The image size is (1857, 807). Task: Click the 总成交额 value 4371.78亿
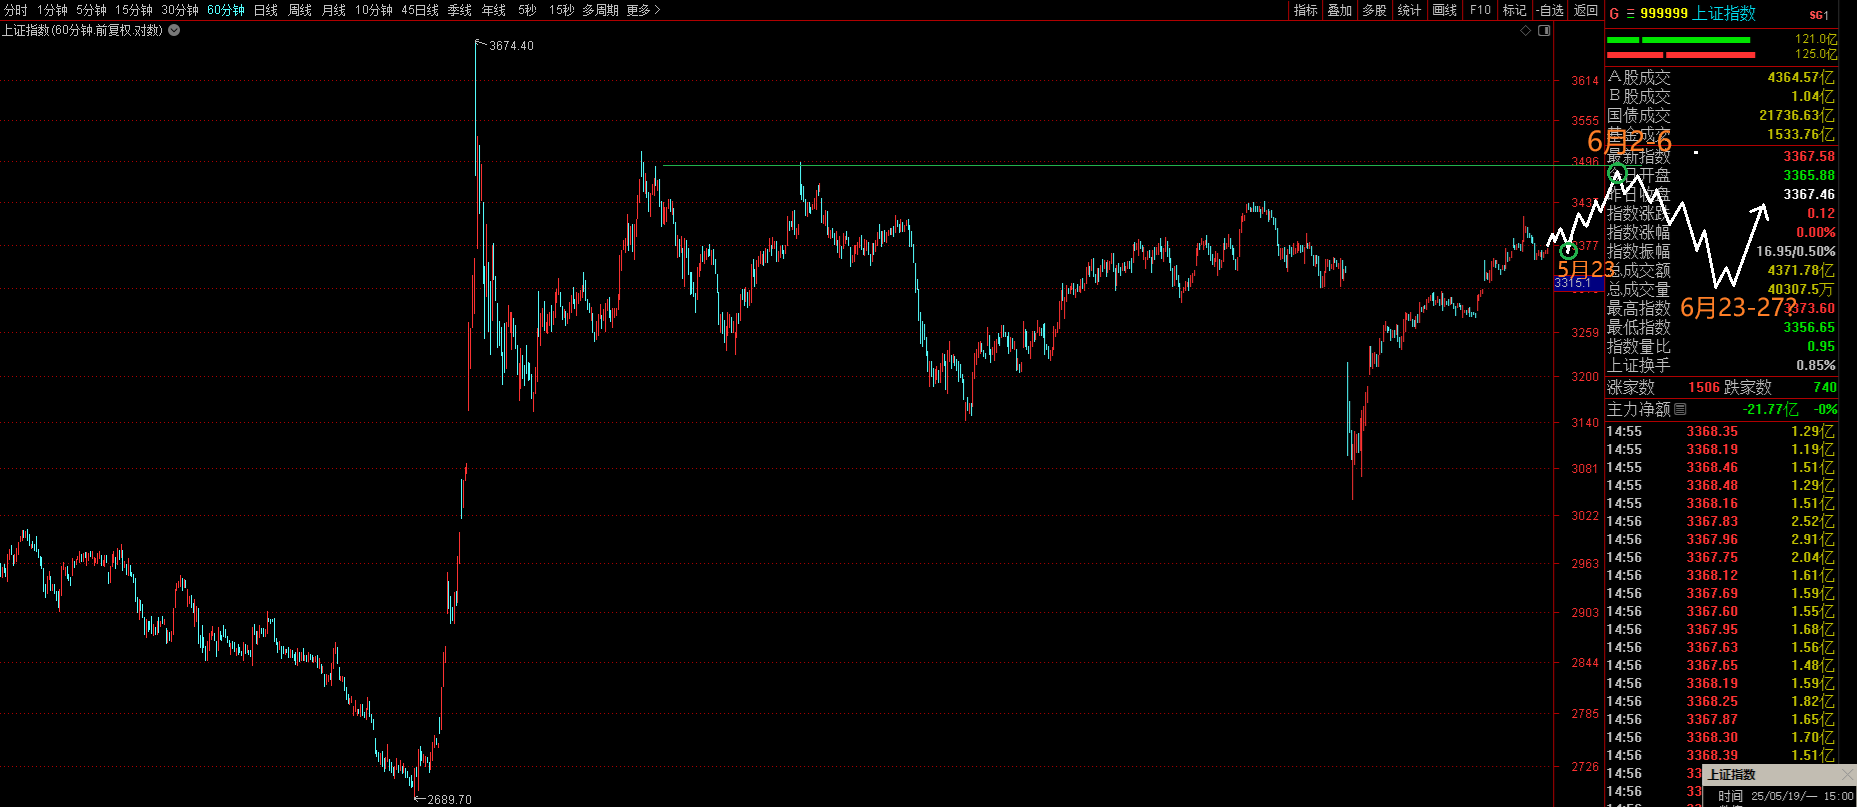[x=1801, y=270]
